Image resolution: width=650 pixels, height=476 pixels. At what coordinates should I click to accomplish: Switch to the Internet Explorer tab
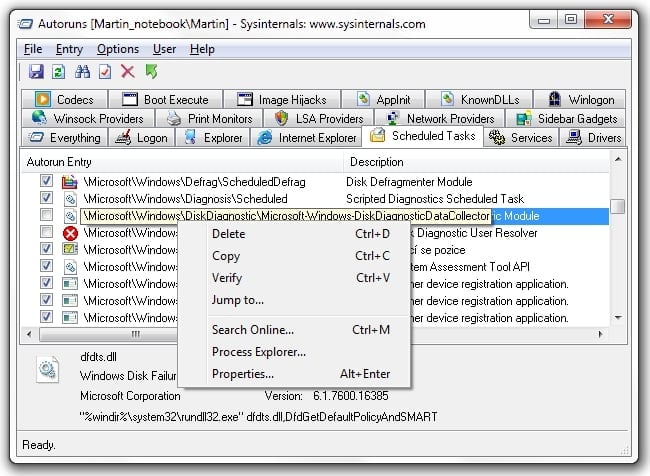(306, 138)
